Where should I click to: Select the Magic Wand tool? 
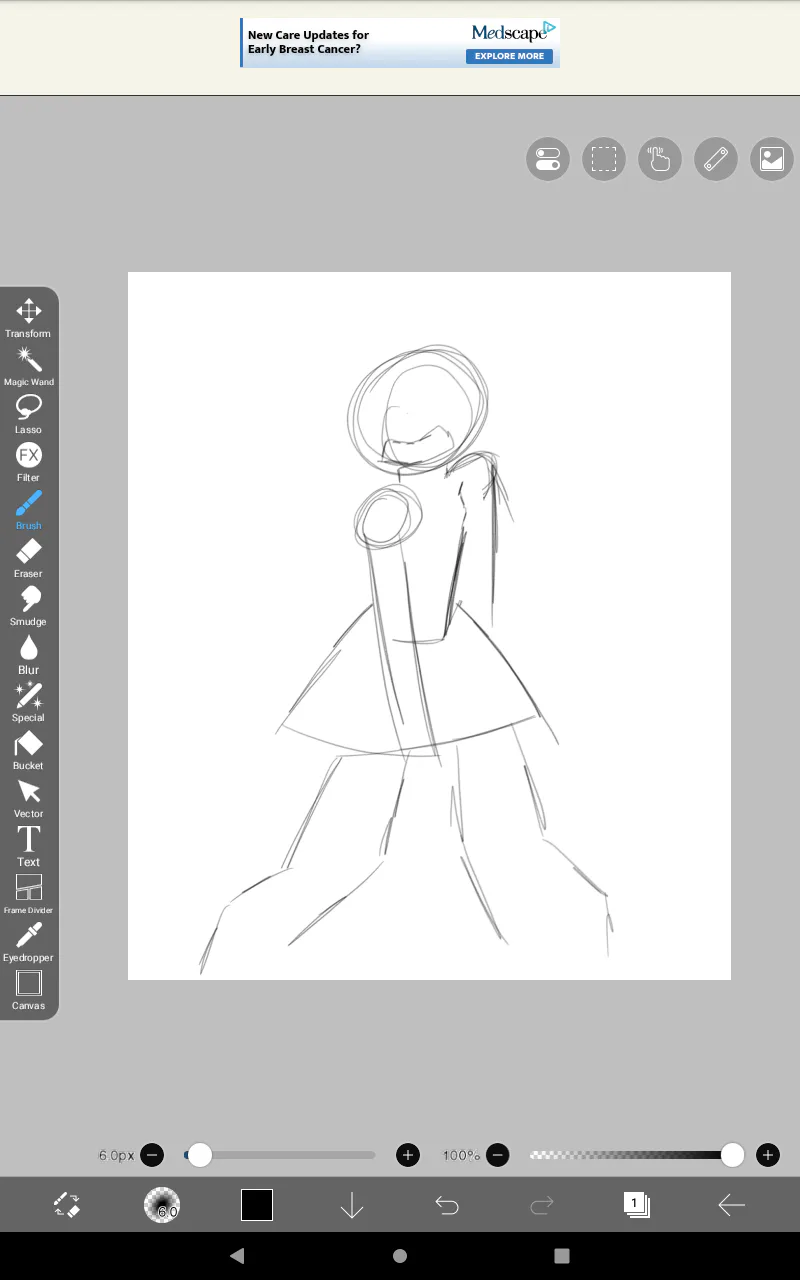click(29, 366)
